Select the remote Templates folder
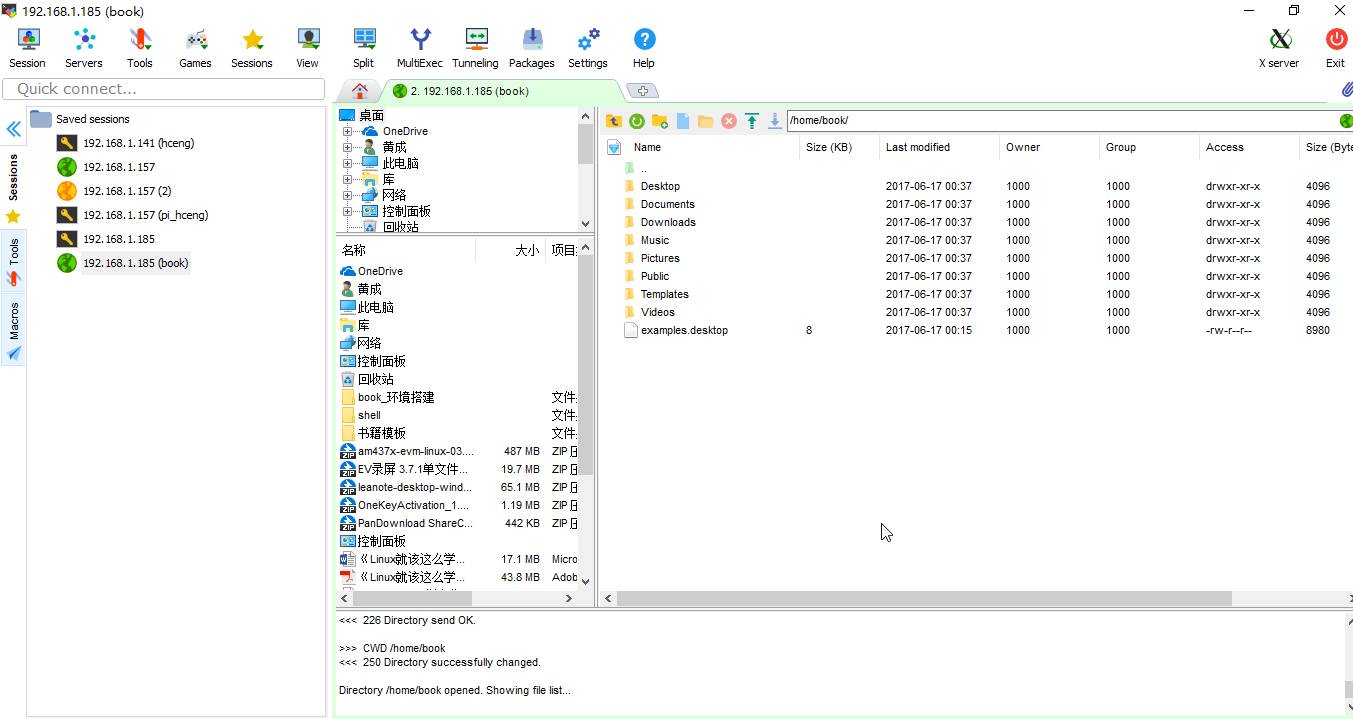The height and width of the screenshot is (719, 1353). [x=664, y=294]
